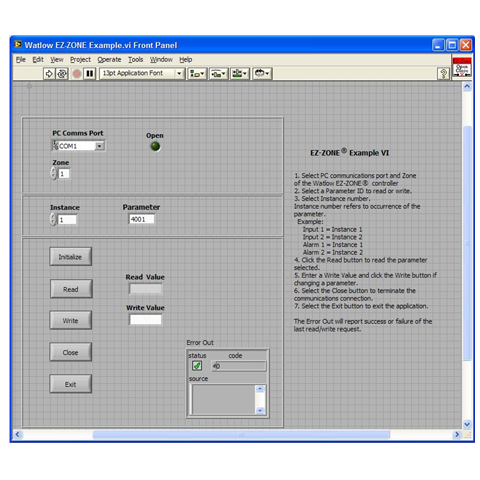Screen dimensions: 480x480
Task: Click the panel scroll down arrow
Action: pyautogui.click(x=467, y=424)
